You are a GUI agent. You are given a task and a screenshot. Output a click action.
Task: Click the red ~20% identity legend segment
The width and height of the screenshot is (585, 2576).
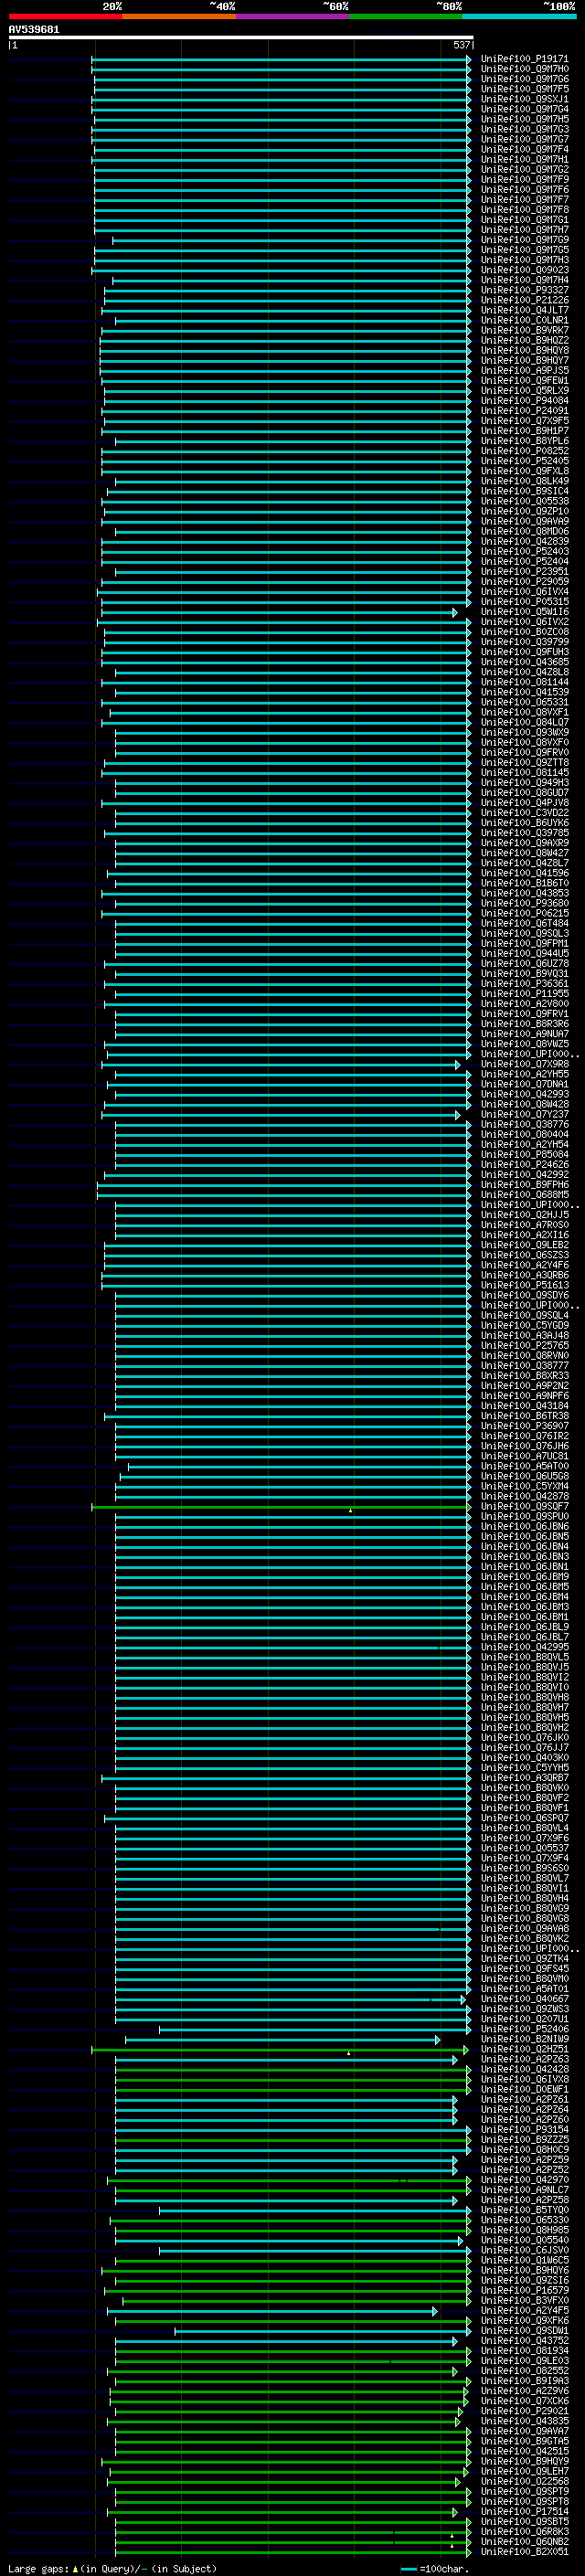(x=65, y=16)
